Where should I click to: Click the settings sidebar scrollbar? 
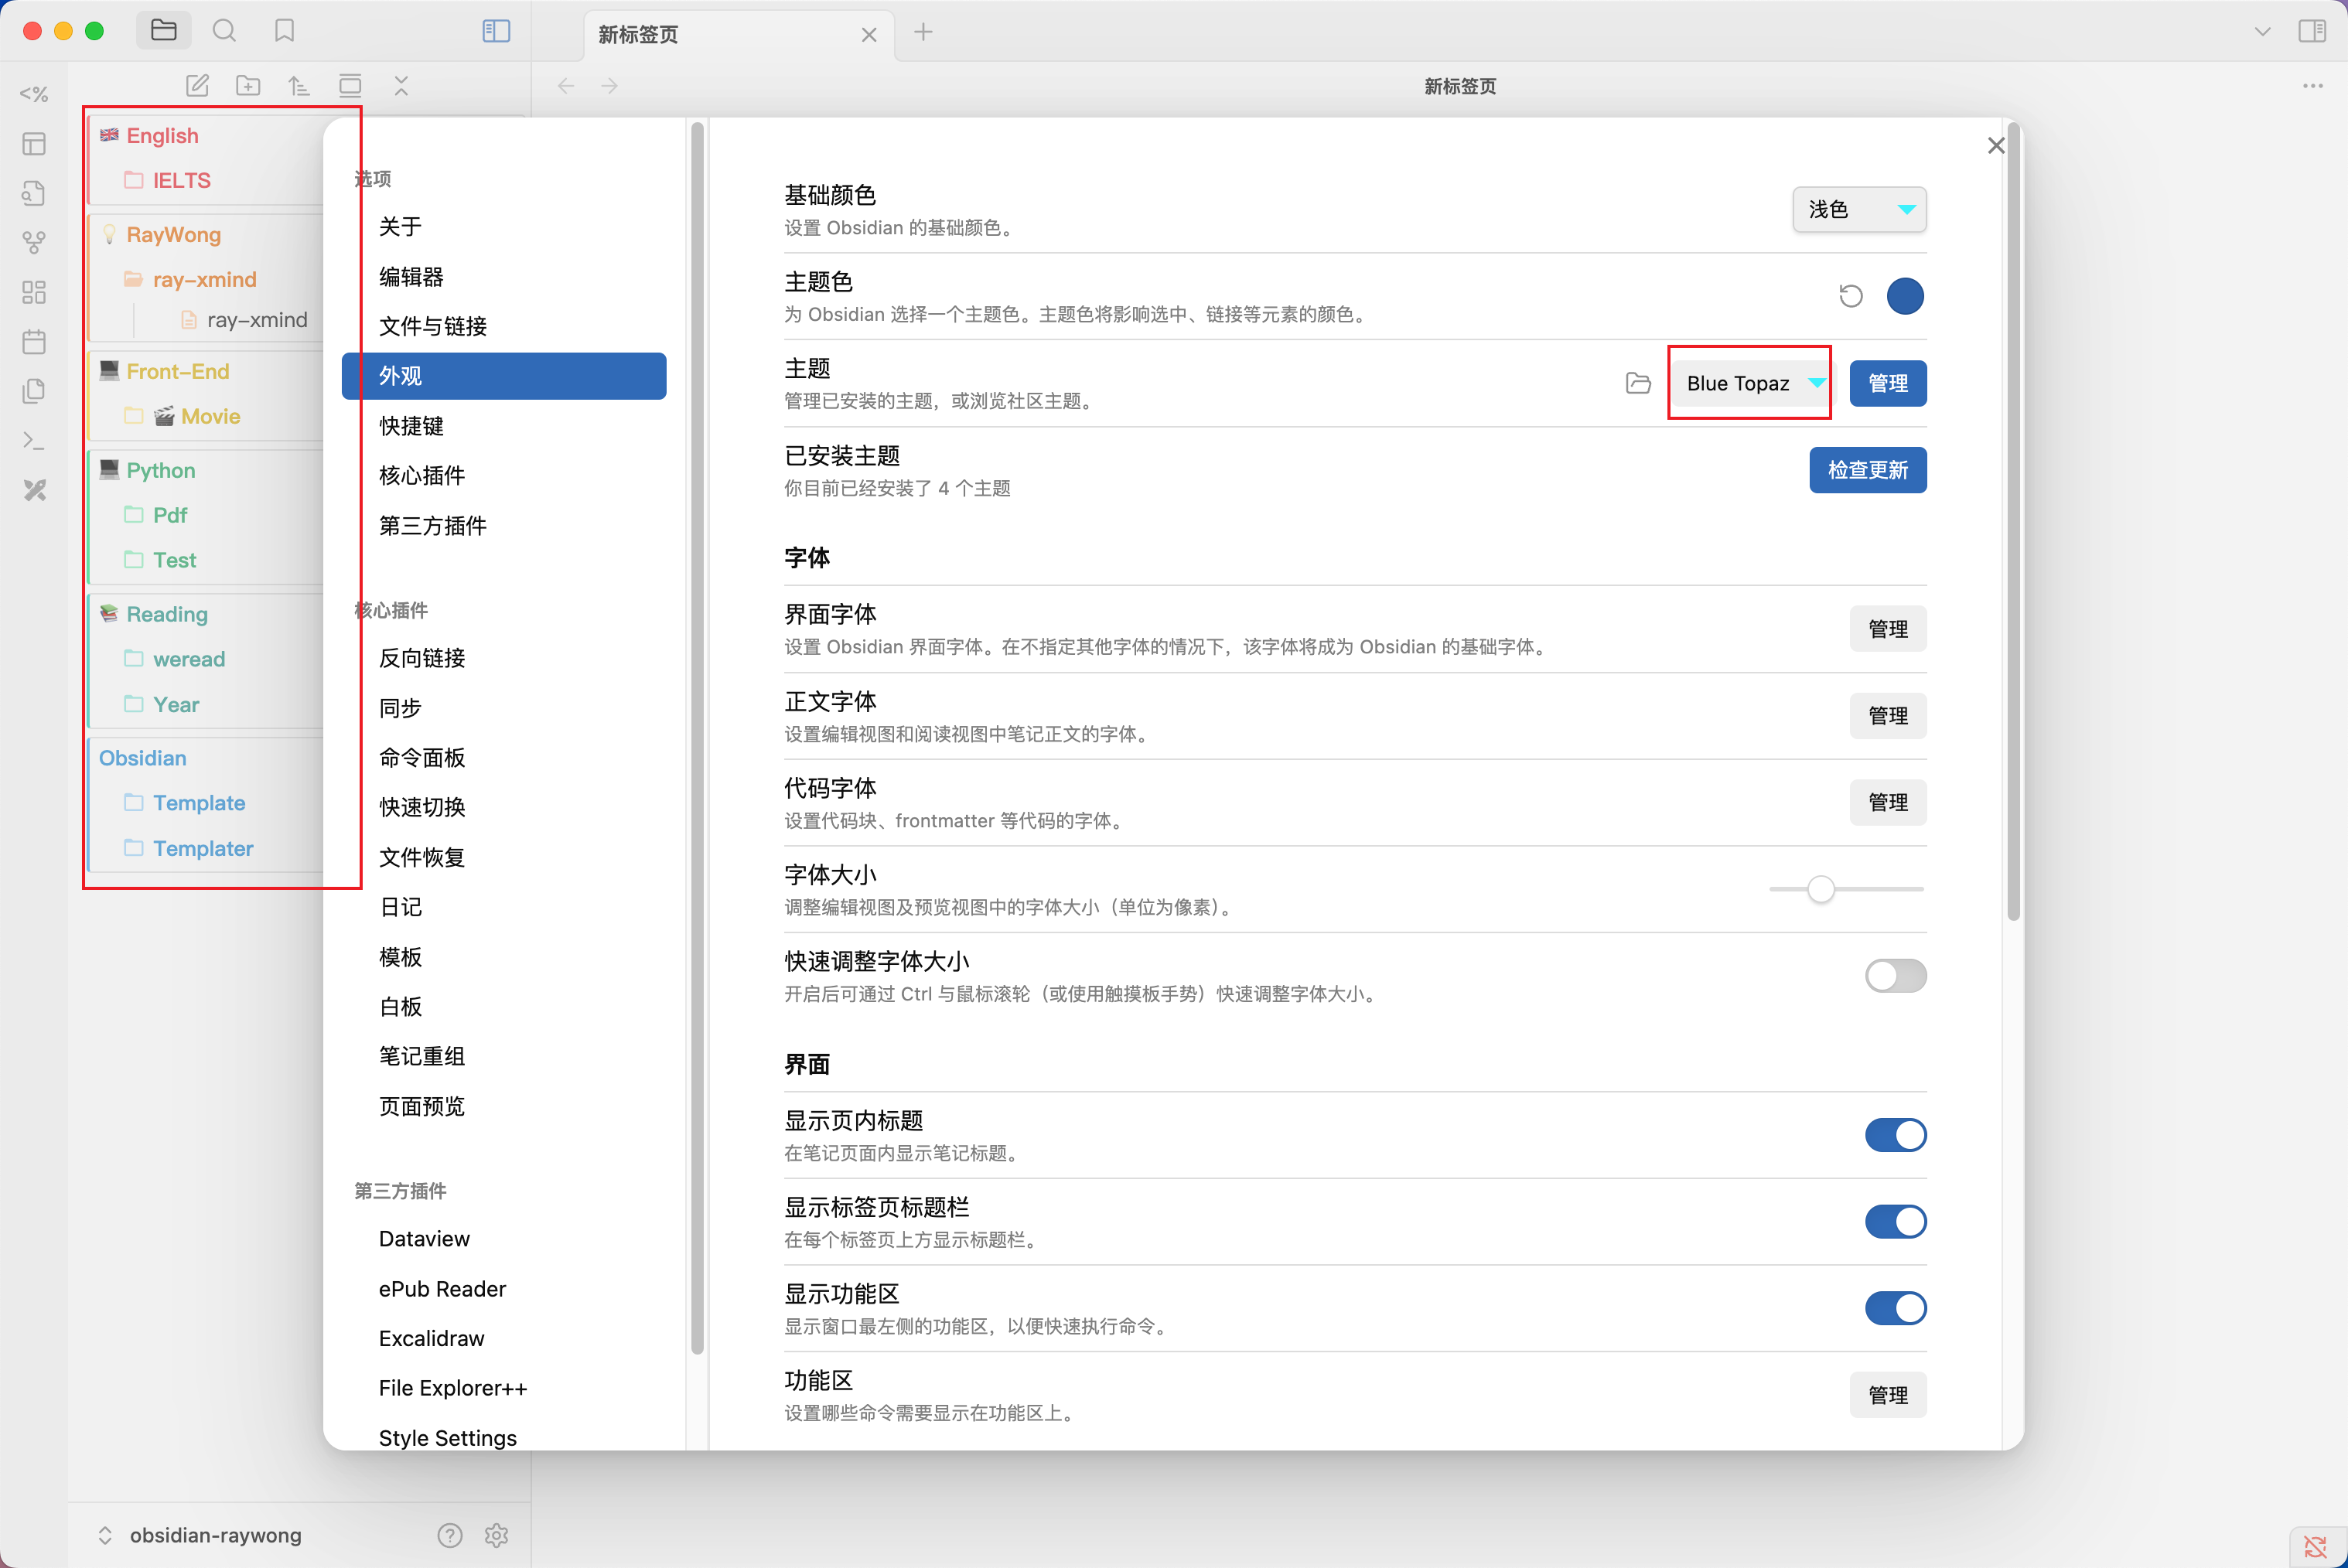(x=697, y=738)
